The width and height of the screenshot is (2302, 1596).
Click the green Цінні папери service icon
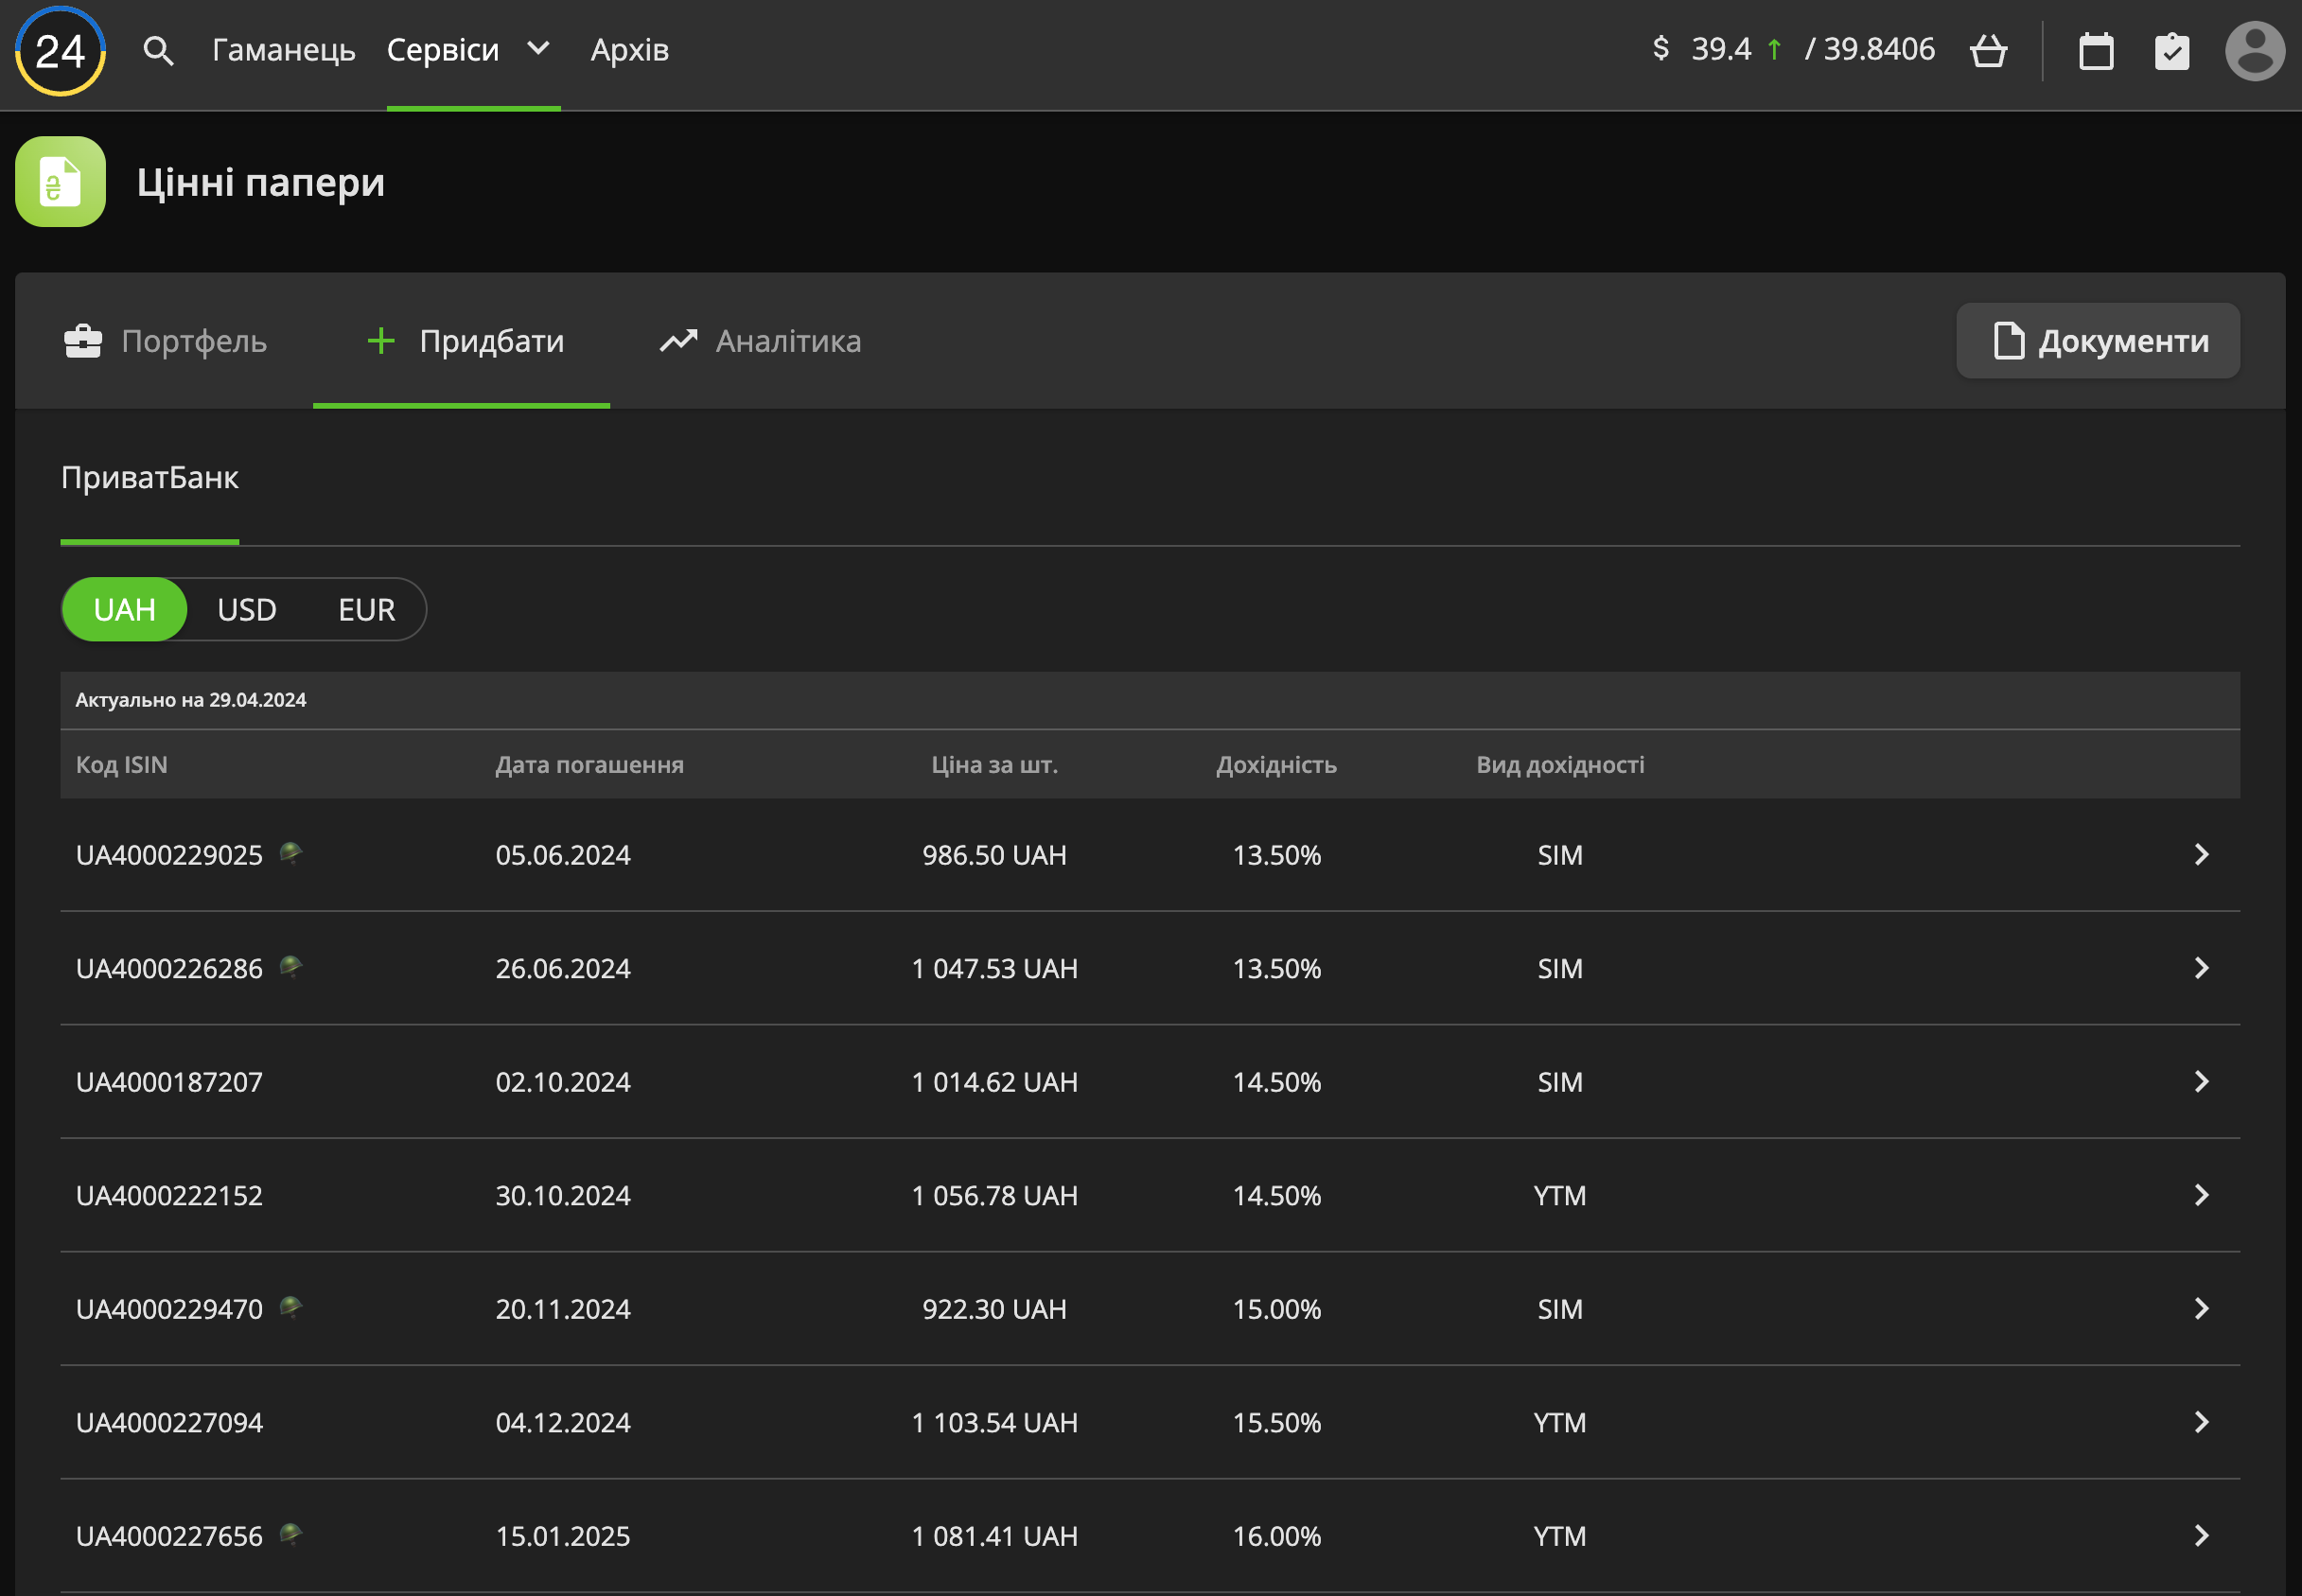60,182
